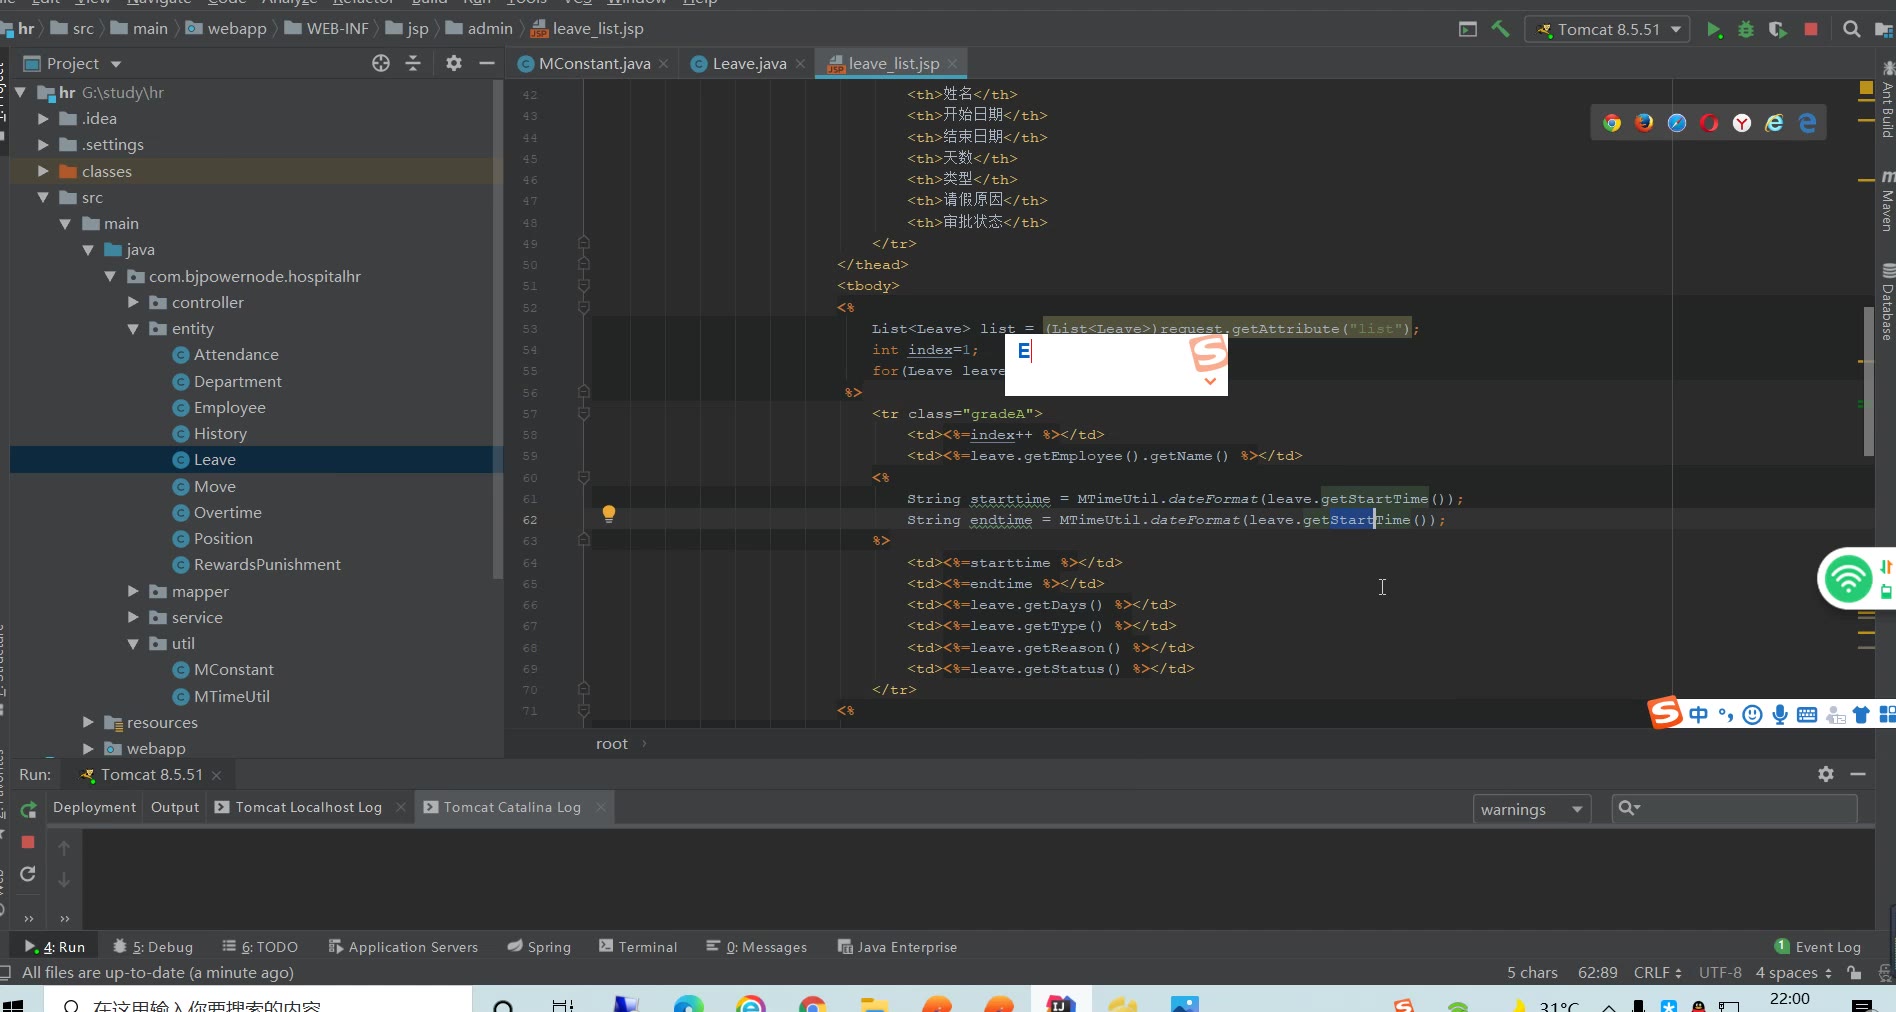Open Search Everywhere magnifier icon
Image resolution: width=1896 pixels, height=1012 pixels.
click(1852, 30)
